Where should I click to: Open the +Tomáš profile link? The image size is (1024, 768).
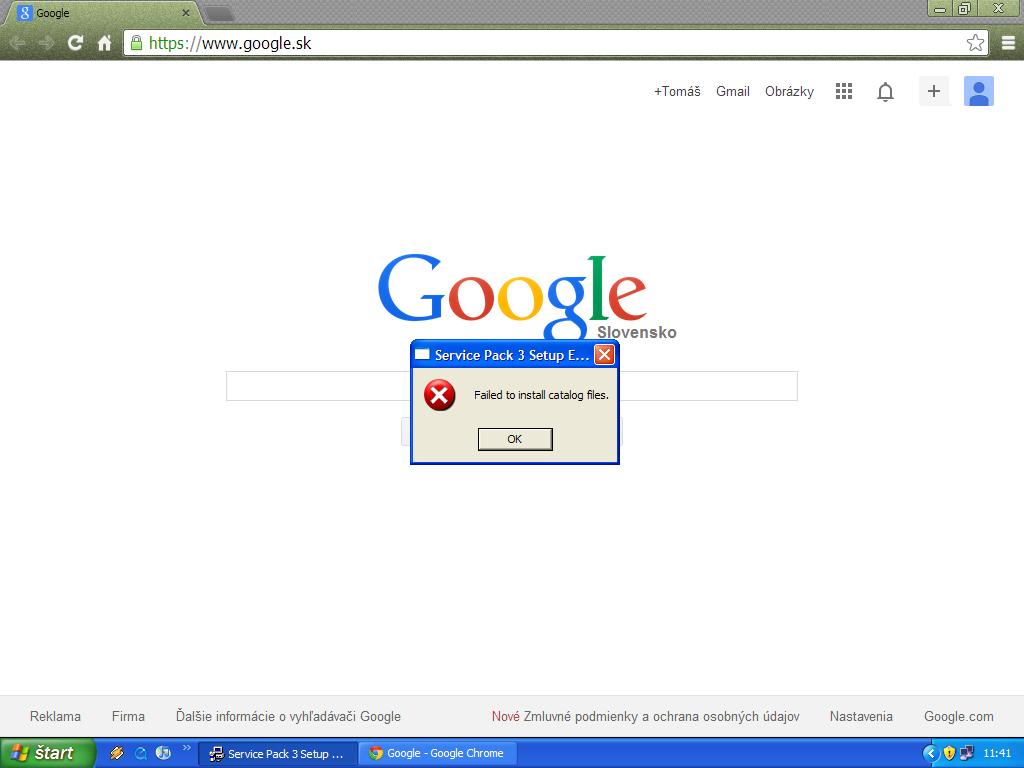point(677,91)
